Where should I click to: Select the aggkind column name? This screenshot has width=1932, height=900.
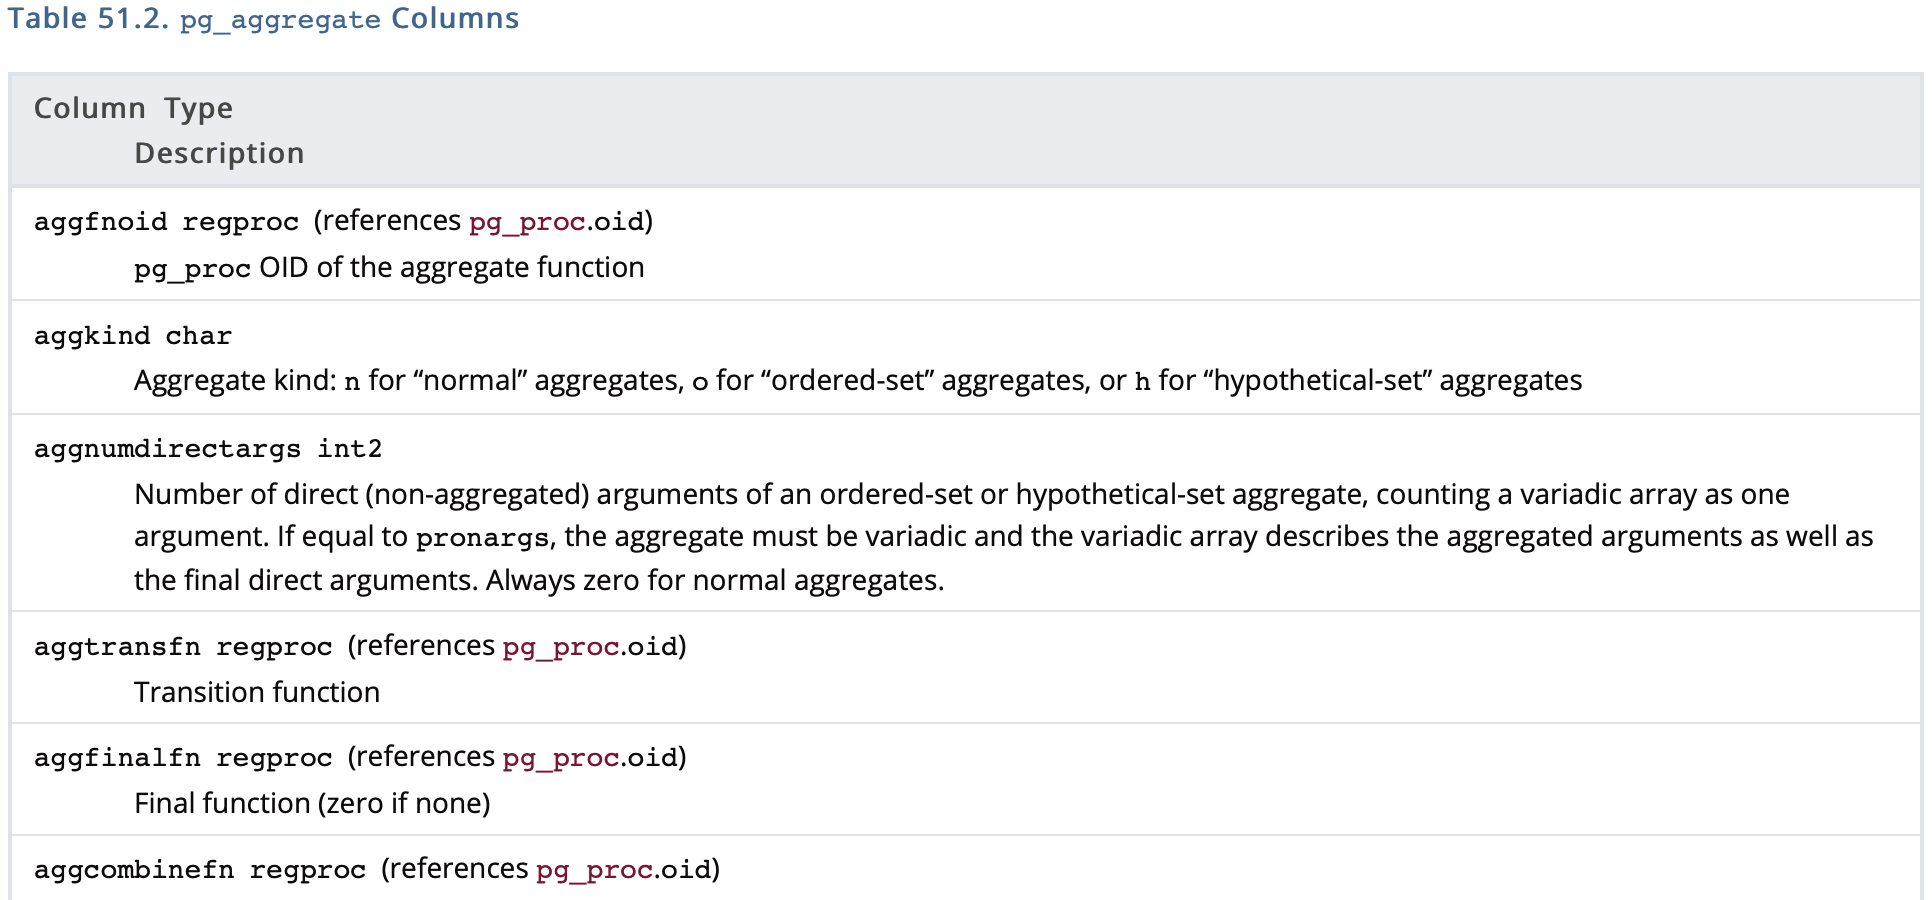(x=92, y=336)
